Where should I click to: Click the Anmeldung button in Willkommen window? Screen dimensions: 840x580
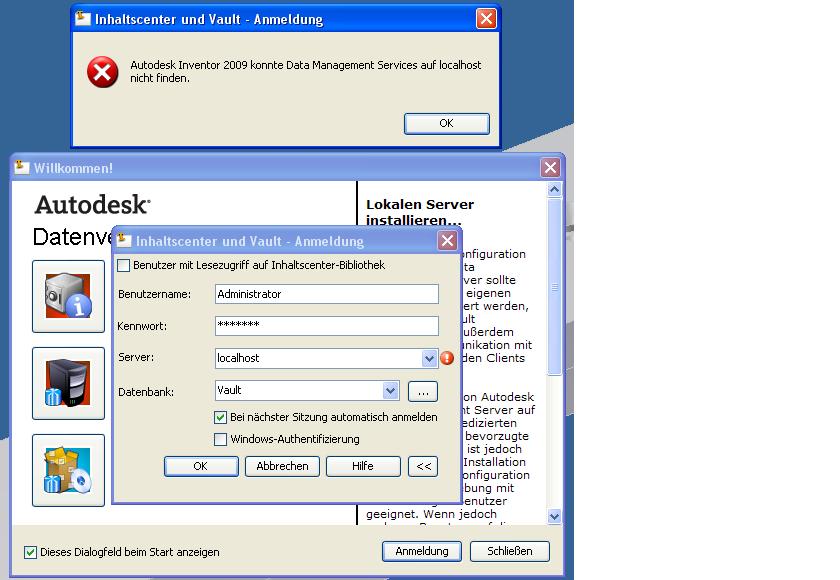pyautogui.click(x=422, y=551)
